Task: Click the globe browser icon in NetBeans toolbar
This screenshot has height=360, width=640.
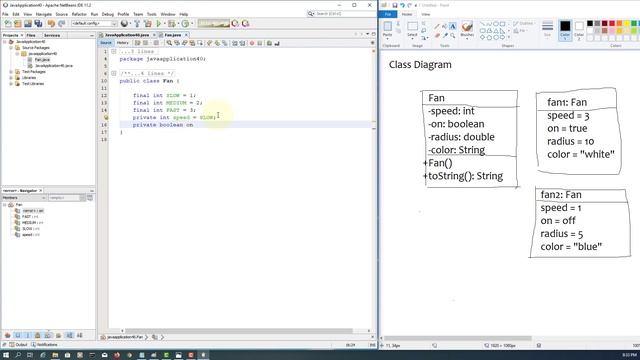Action: [x=124, y=24]
